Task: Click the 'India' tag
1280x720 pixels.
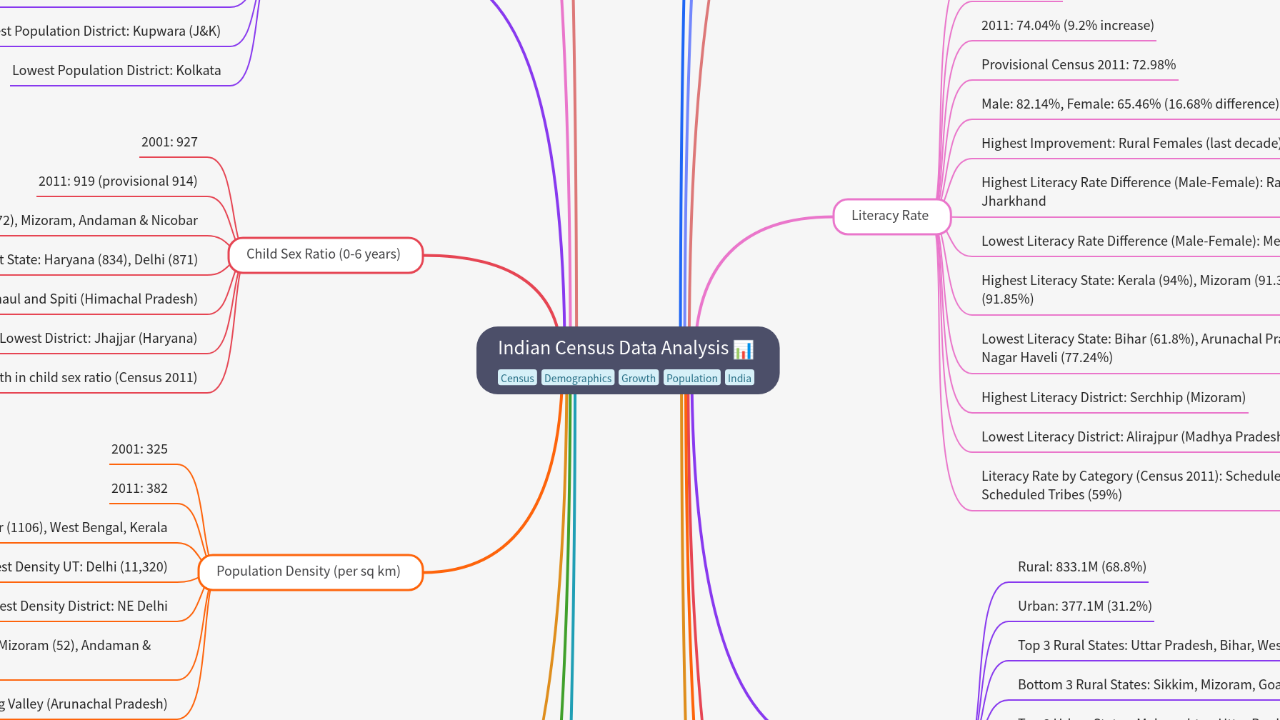Action: 739,378
